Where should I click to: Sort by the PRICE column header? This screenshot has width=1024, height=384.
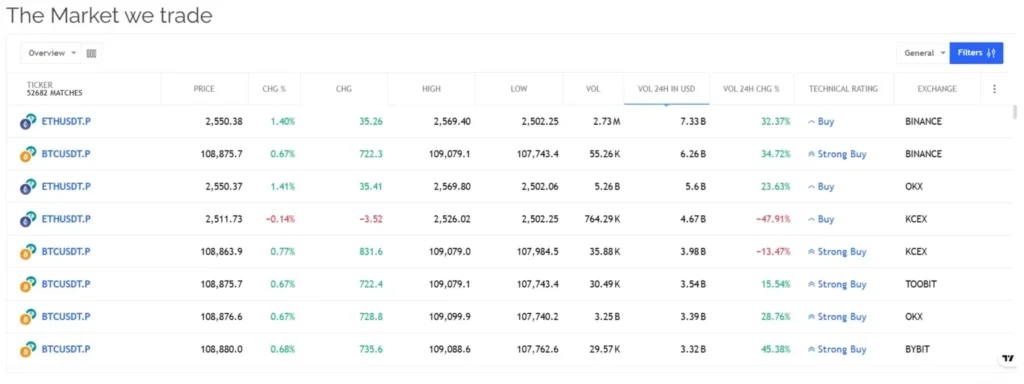[x=204, y=89]
